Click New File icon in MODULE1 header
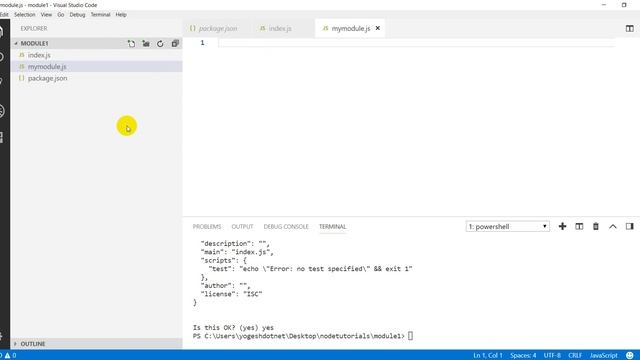Viewport: 640px width, 360px height. click(x=131, y=43)
